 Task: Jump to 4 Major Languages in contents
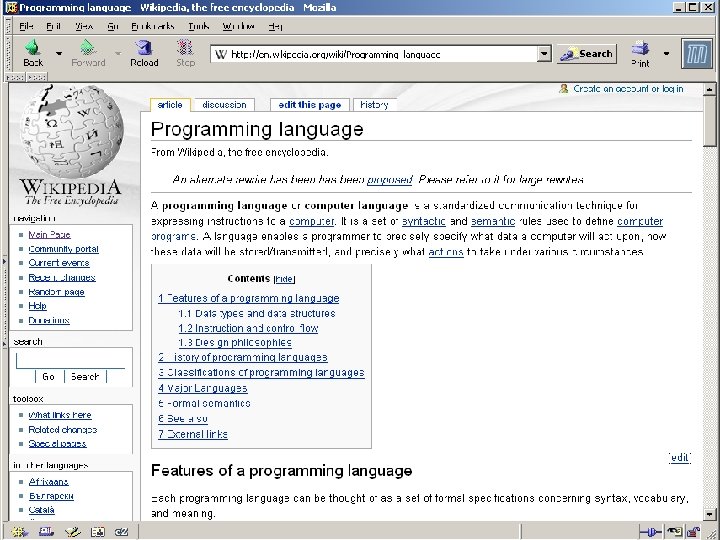point(202,388)
